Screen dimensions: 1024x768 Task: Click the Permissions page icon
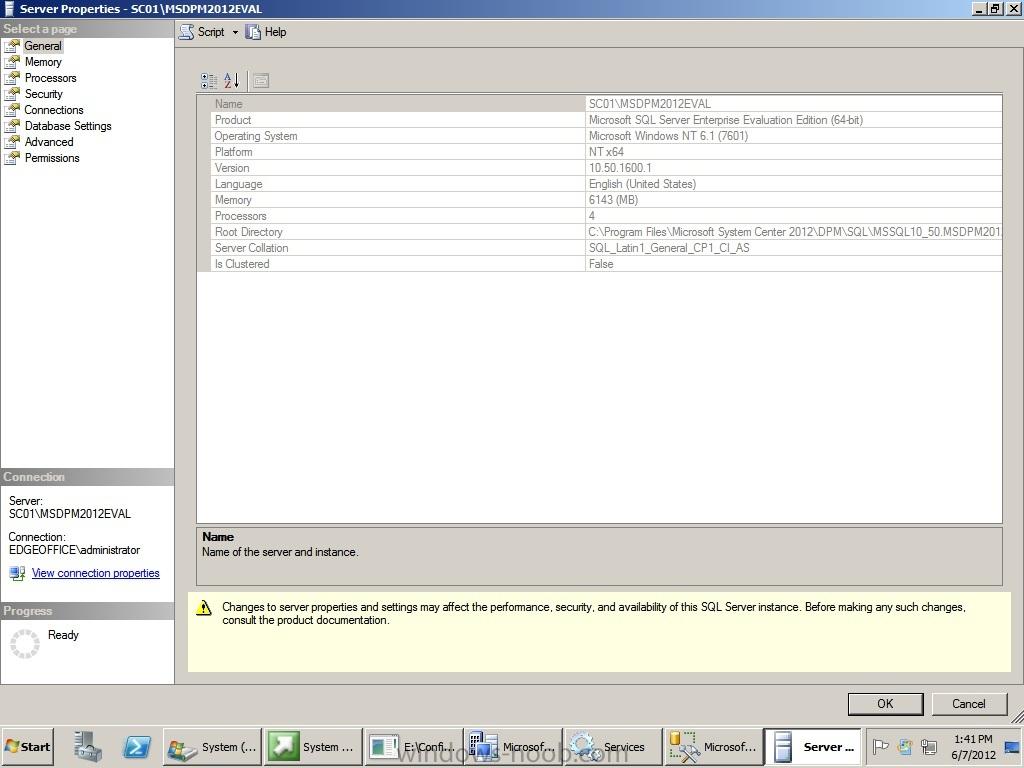pos(12,158)
